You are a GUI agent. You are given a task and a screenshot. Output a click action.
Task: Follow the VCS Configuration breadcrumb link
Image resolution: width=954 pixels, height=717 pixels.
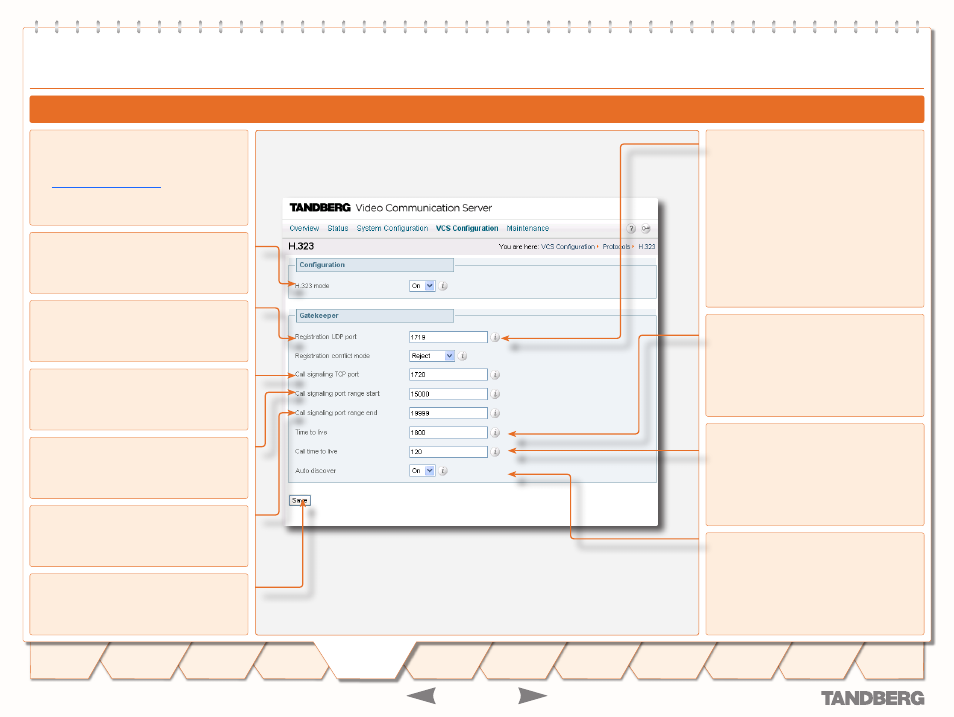tap(568, 247)
